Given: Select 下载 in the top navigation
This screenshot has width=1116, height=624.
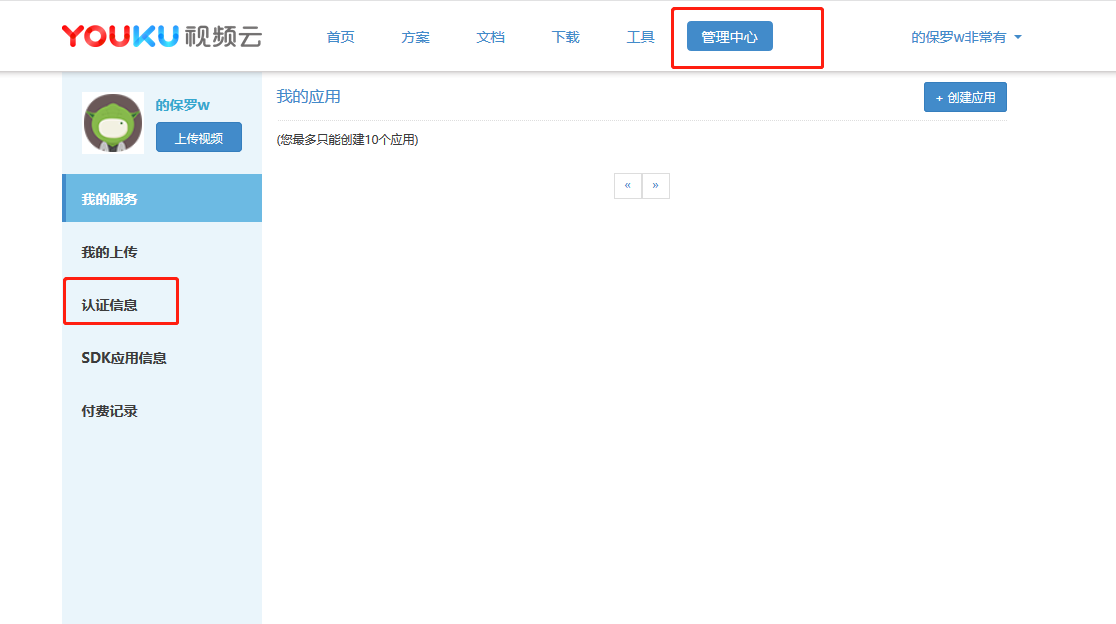Looking at the screenshot, I should coord(565,37).
